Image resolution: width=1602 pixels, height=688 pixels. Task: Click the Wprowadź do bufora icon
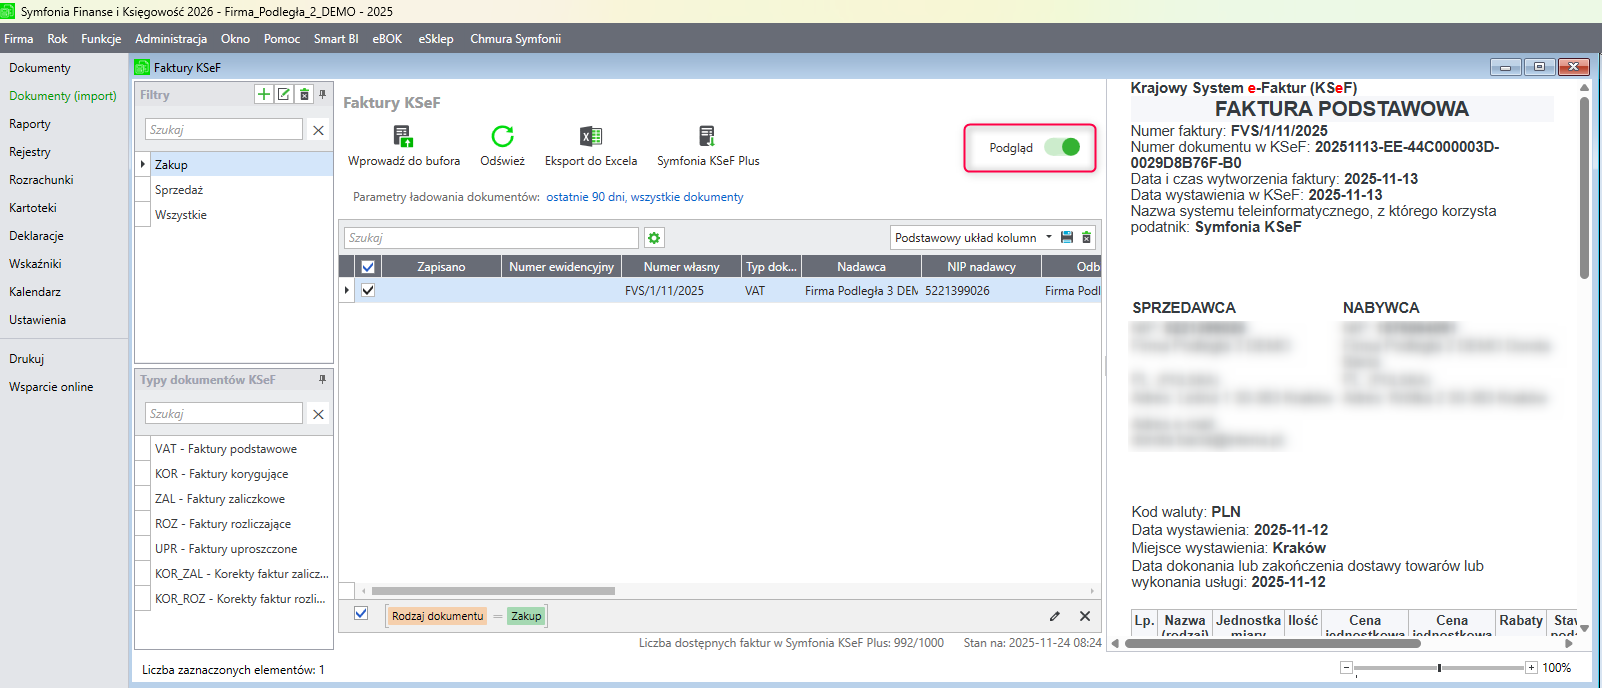coord(403,136)
